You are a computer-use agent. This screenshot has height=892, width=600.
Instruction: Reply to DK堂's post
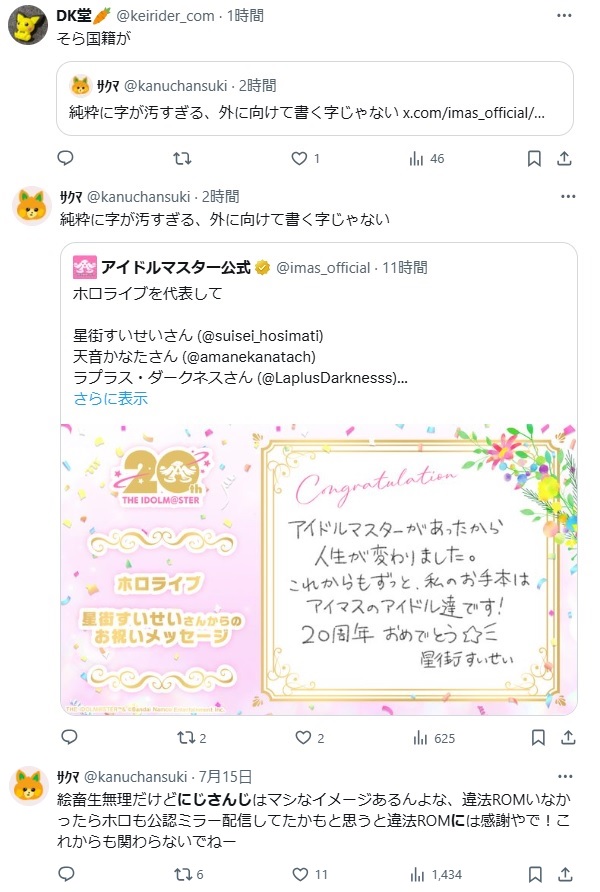(x=66, y=158)
